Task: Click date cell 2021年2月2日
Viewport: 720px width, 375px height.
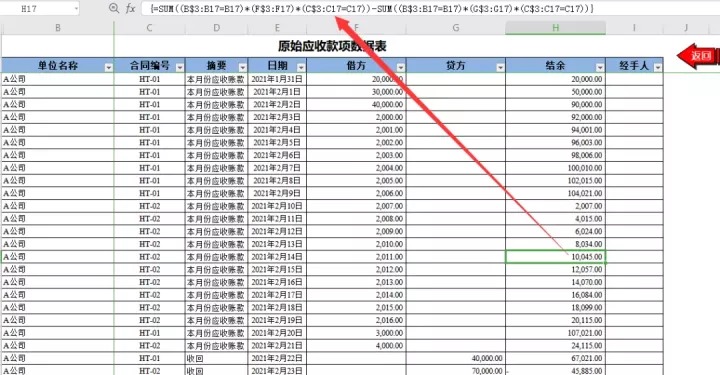Action: tap(277, 105)
